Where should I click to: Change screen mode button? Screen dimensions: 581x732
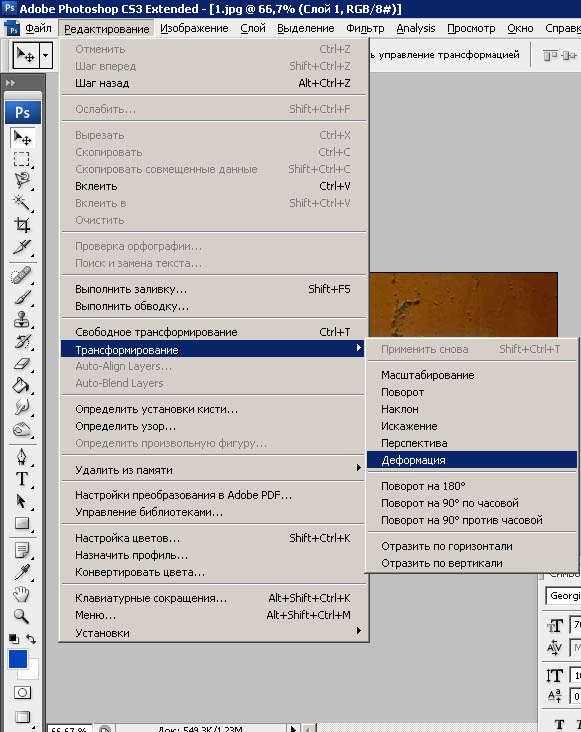pos(22,717)
